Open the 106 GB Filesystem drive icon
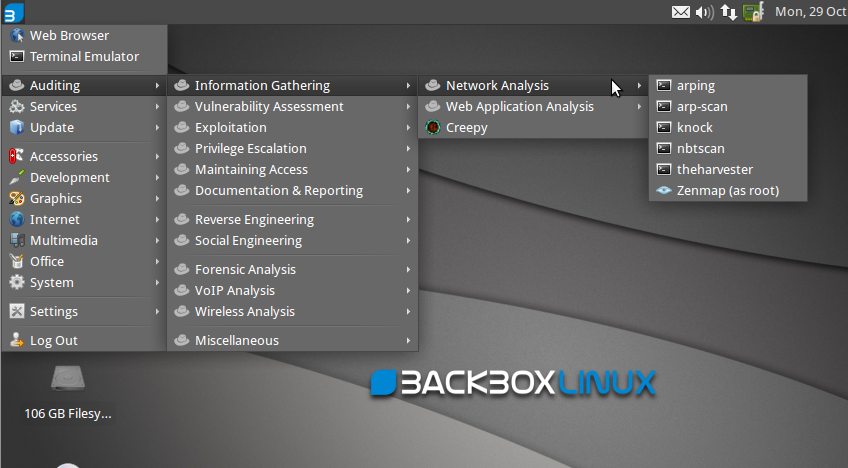The image size is (848, 468). 68,385
